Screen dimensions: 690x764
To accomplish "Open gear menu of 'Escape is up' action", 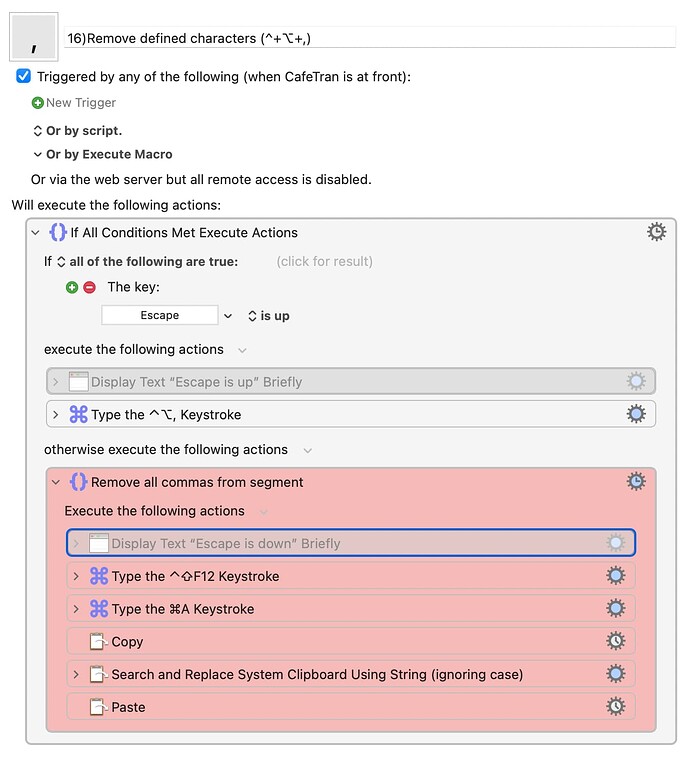I will tap(636, 381).
